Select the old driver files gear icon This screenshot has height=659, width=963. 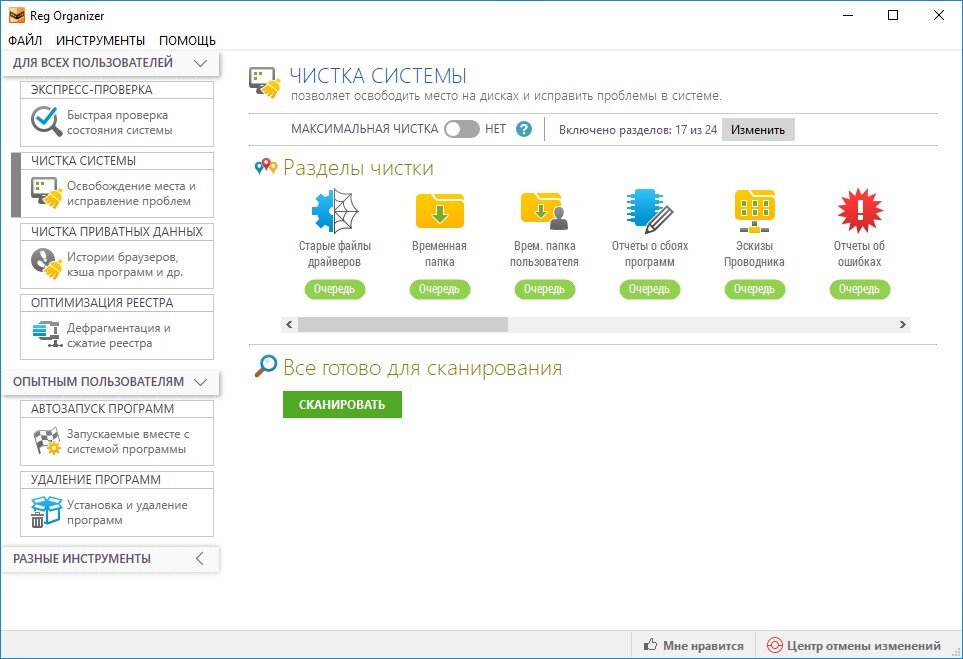point(335,211)
